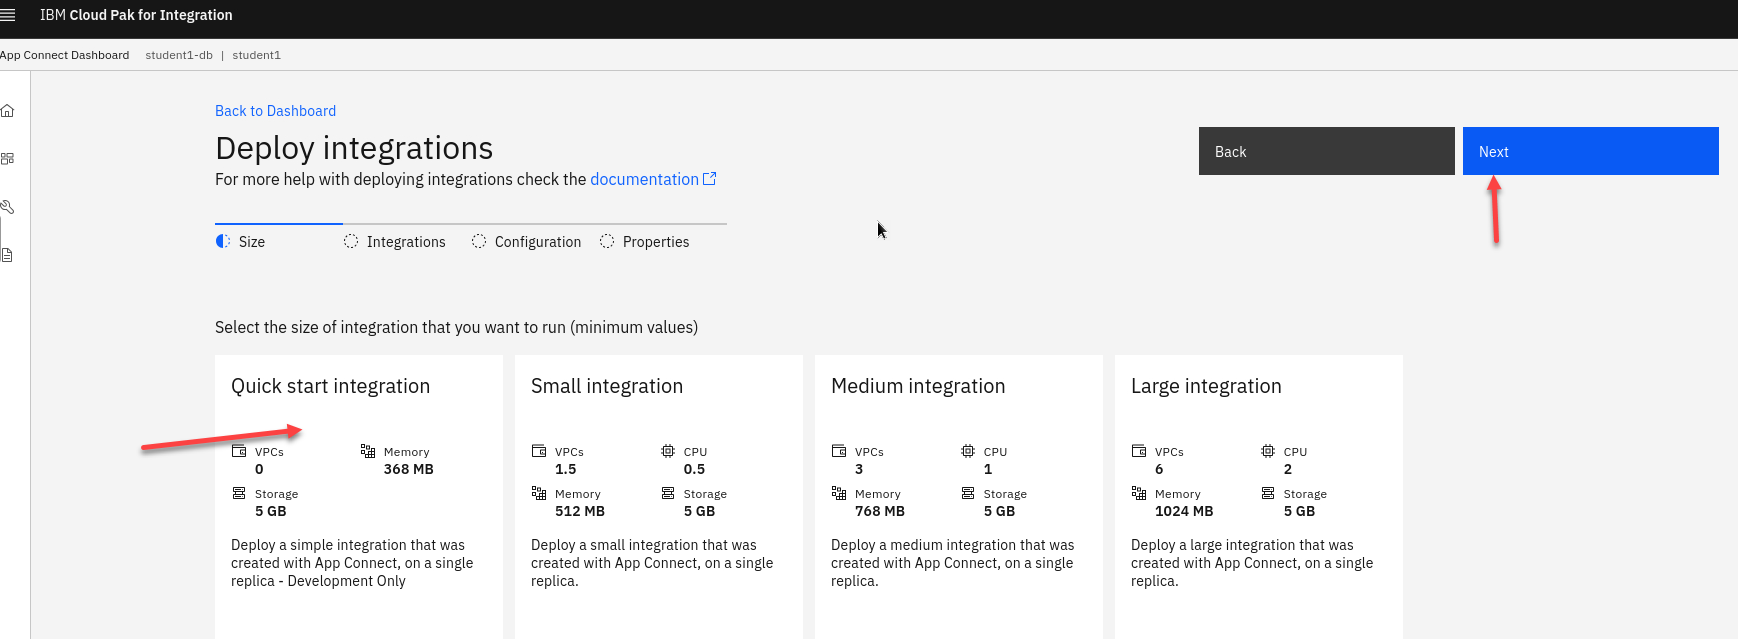Click the document icon in sidebar

point(7,255)
